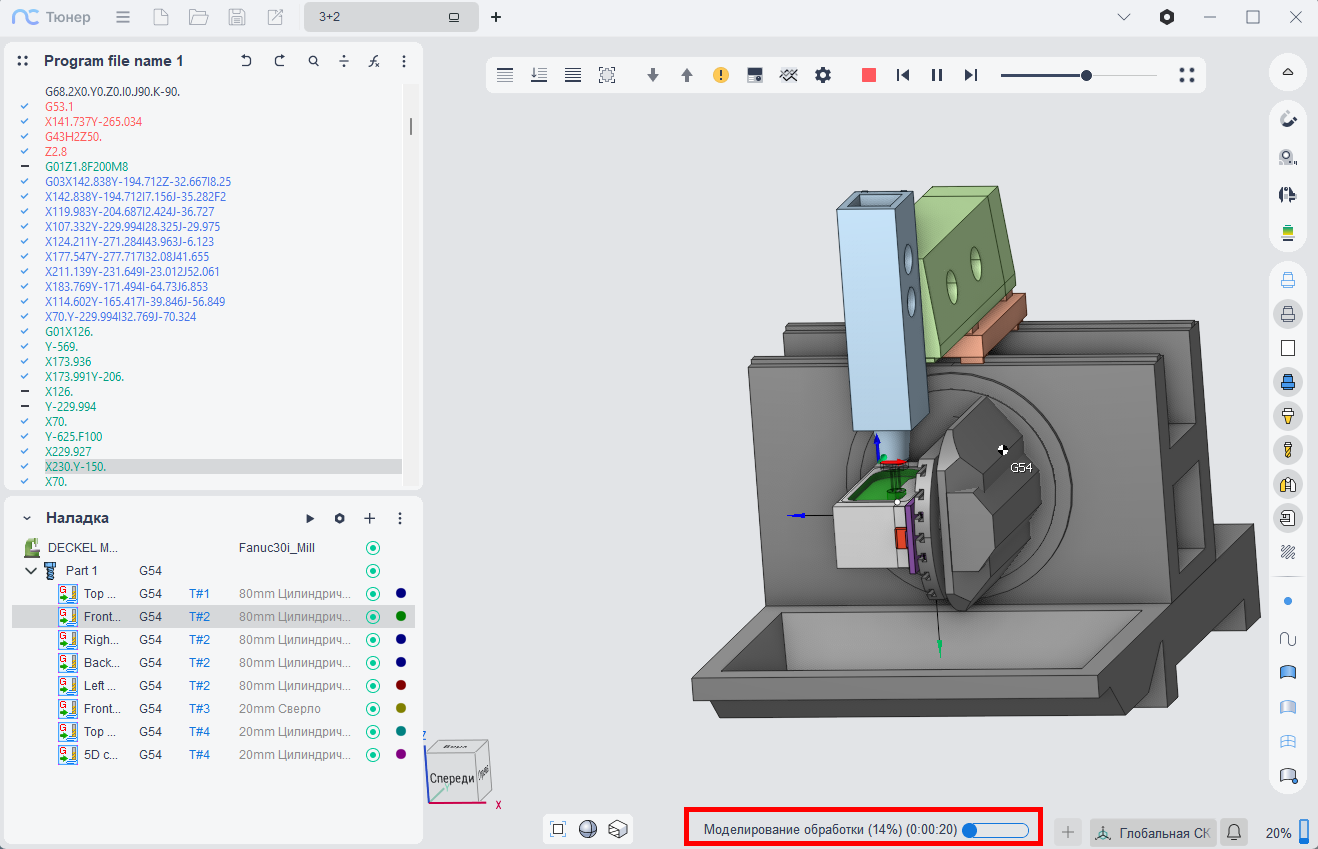The width and height of the screenshot is (1318, 849).
Task: Toggle the green status circle for Part 1
Action: pyautogui.click(x=373, y=571)
